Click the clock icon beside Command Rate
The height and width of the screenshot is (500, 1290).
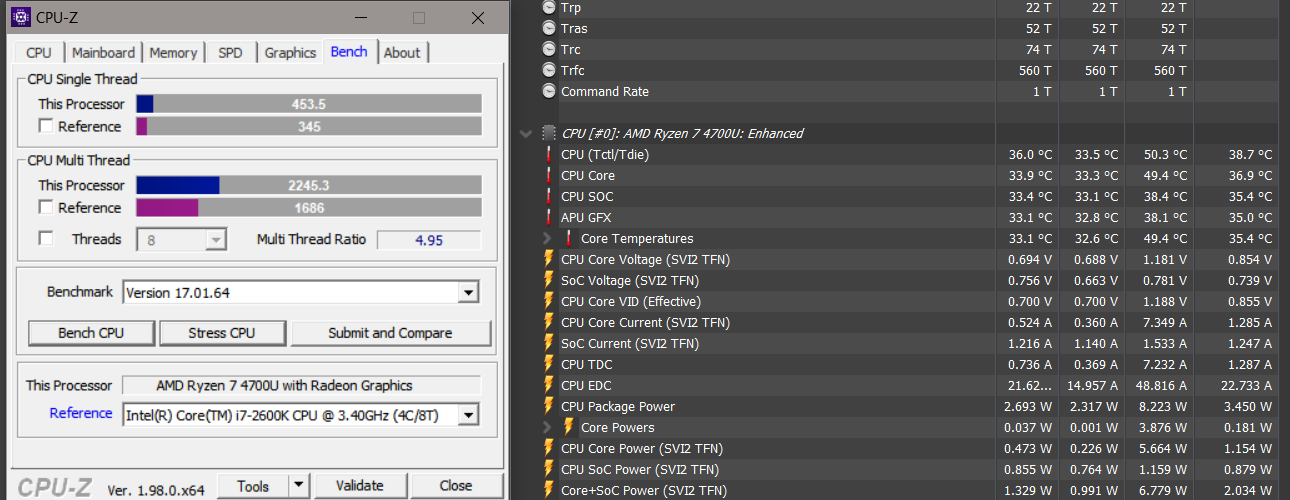point(549,91)
